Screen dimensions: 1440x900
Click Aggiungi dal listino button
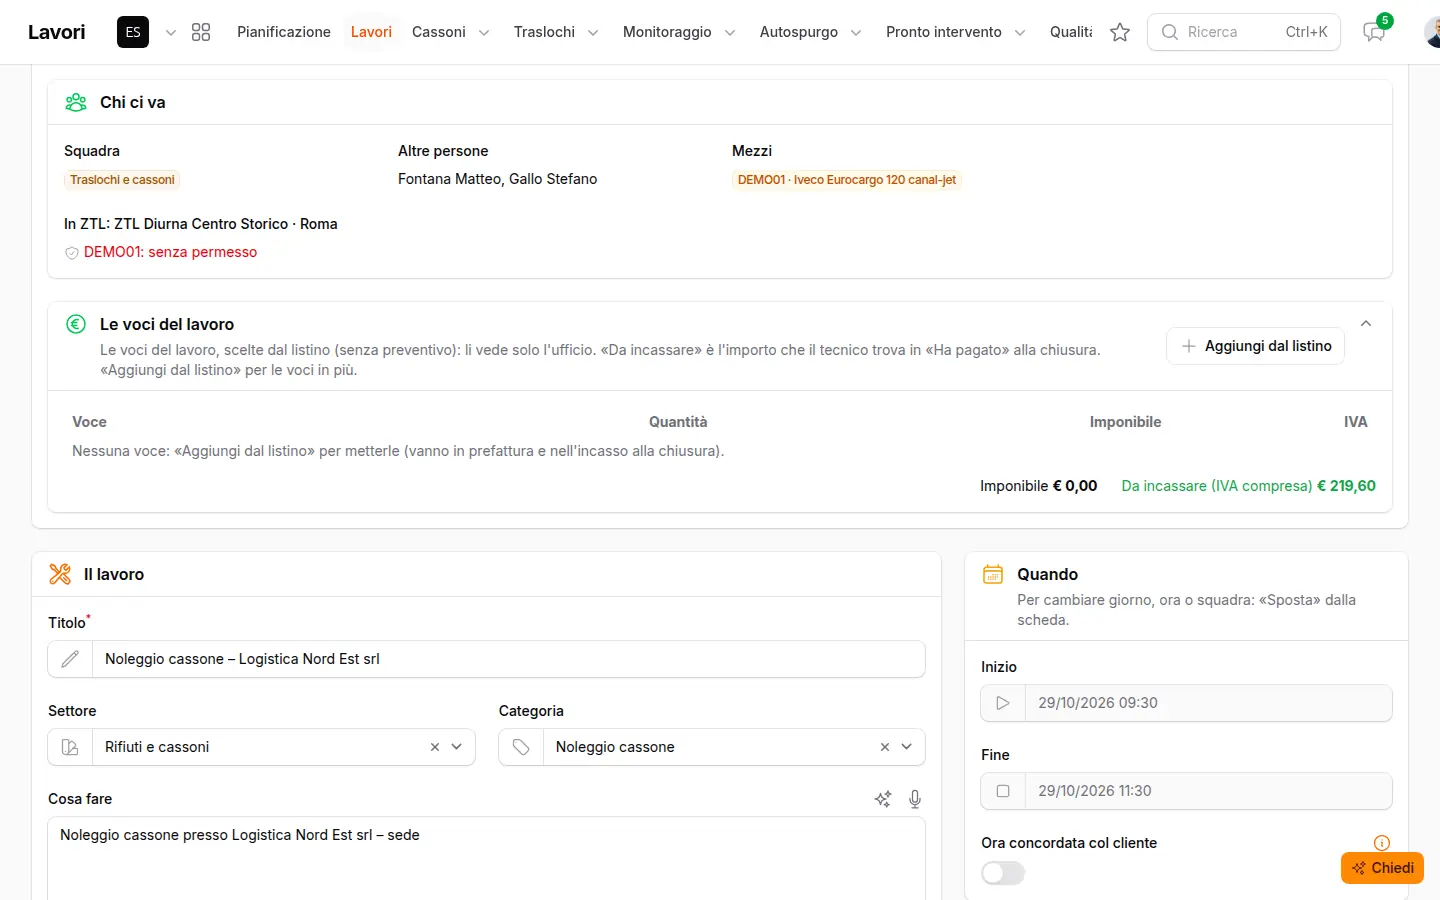[1256, 346]
